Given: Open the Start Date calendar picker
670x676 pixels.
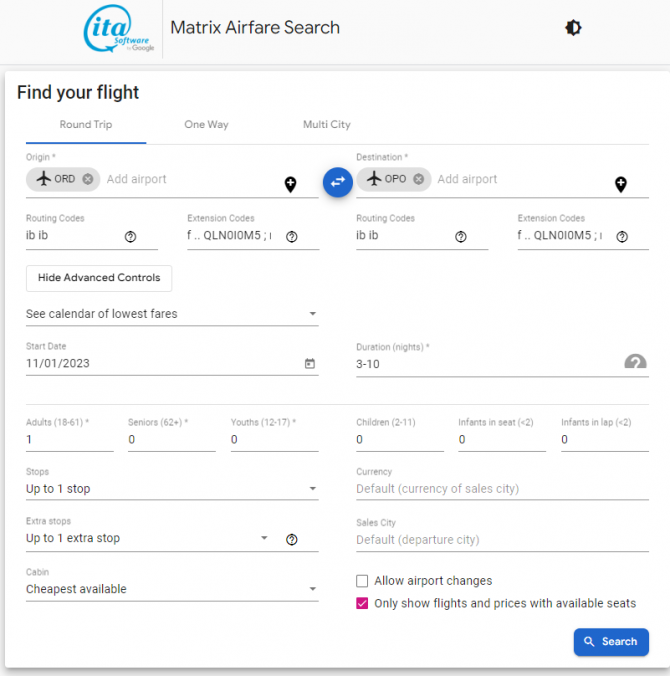Looking at the screenshot, I should 310,363.
